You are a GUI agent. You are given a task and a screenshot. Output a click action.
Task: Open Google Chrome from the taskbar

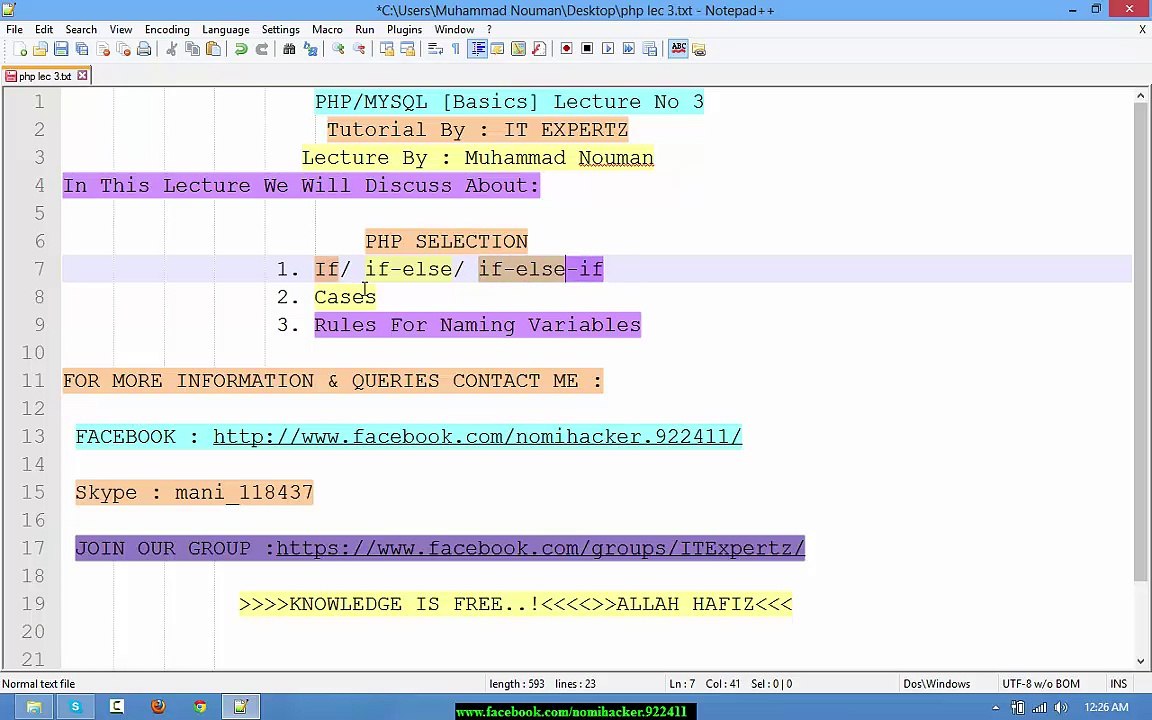[x=199, y=707]
